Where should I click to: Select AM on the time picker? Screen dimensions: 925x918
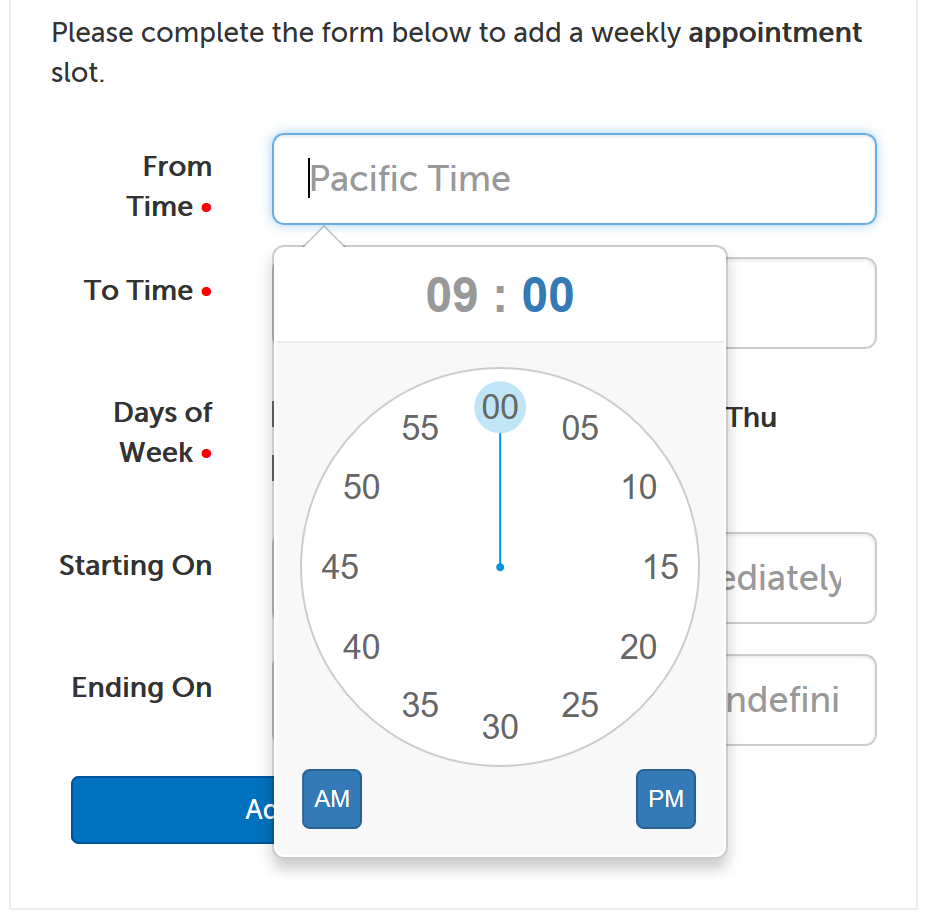331,798
